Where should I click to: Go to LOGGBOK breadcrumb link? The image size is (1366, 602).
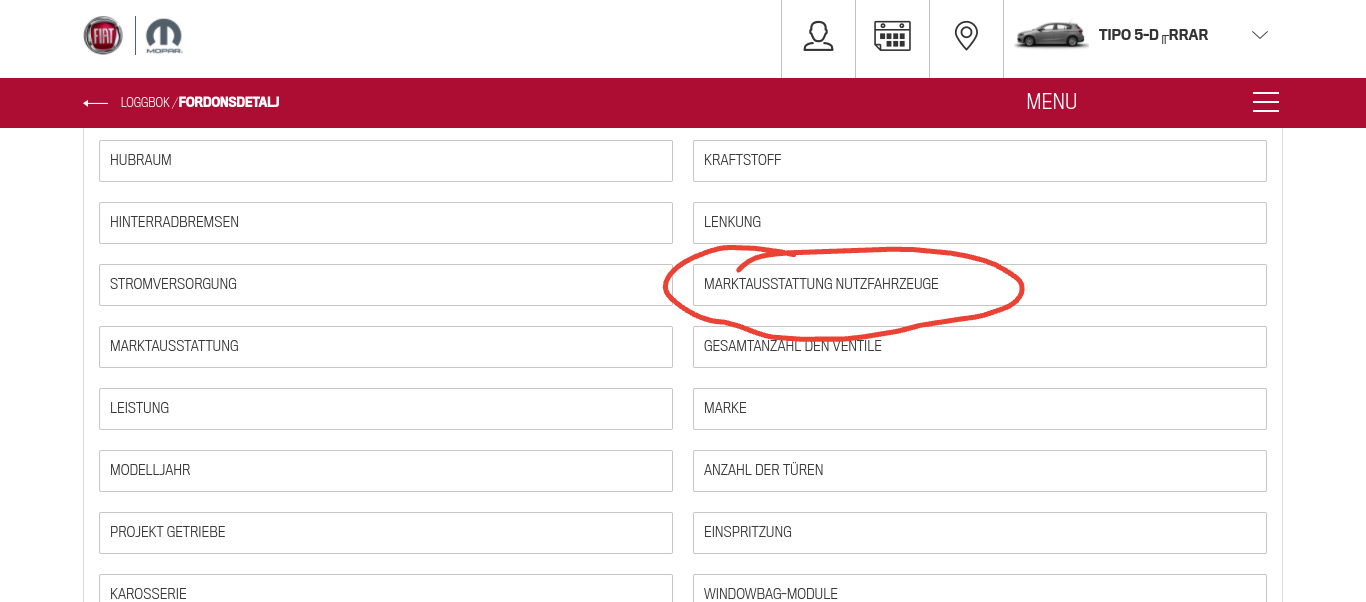coord(145,103)
